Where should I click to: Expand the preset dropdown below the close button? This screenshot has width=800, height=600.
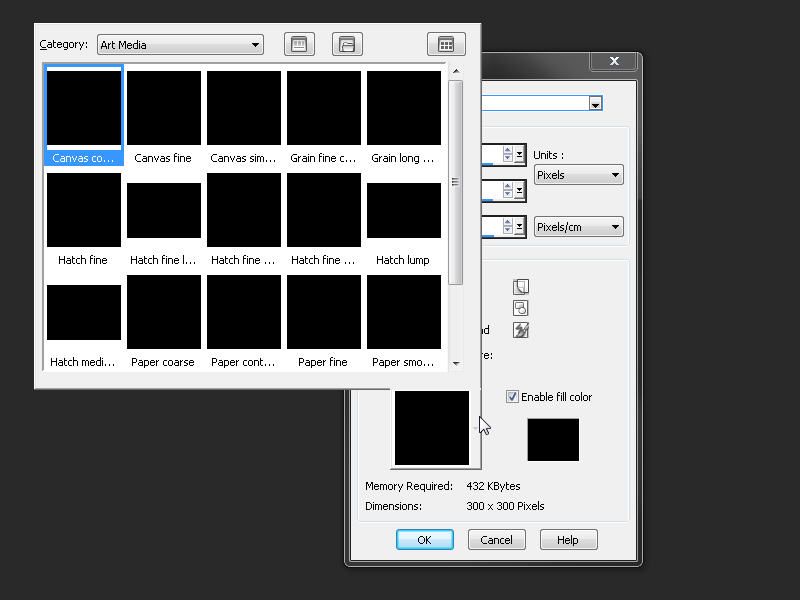click(x=595, y=104)
